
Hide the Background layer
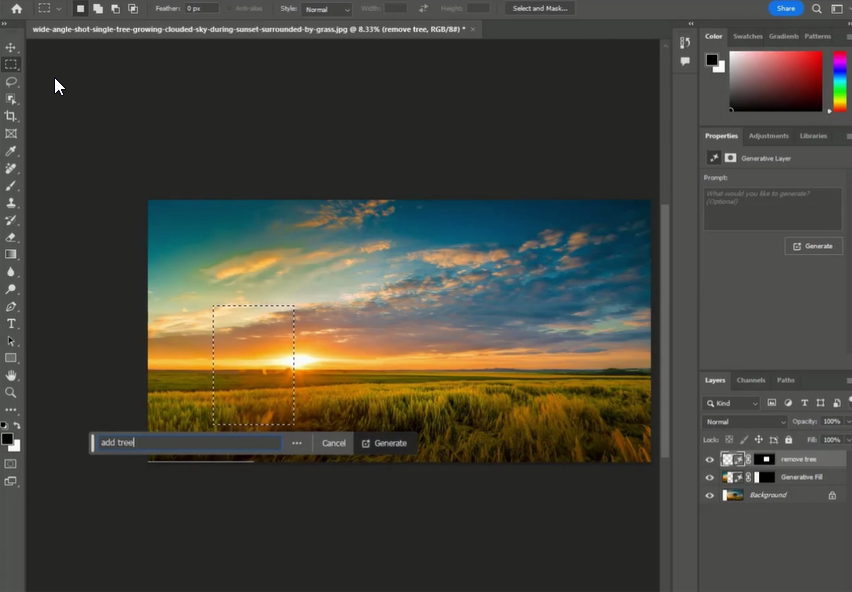point(710,495)
